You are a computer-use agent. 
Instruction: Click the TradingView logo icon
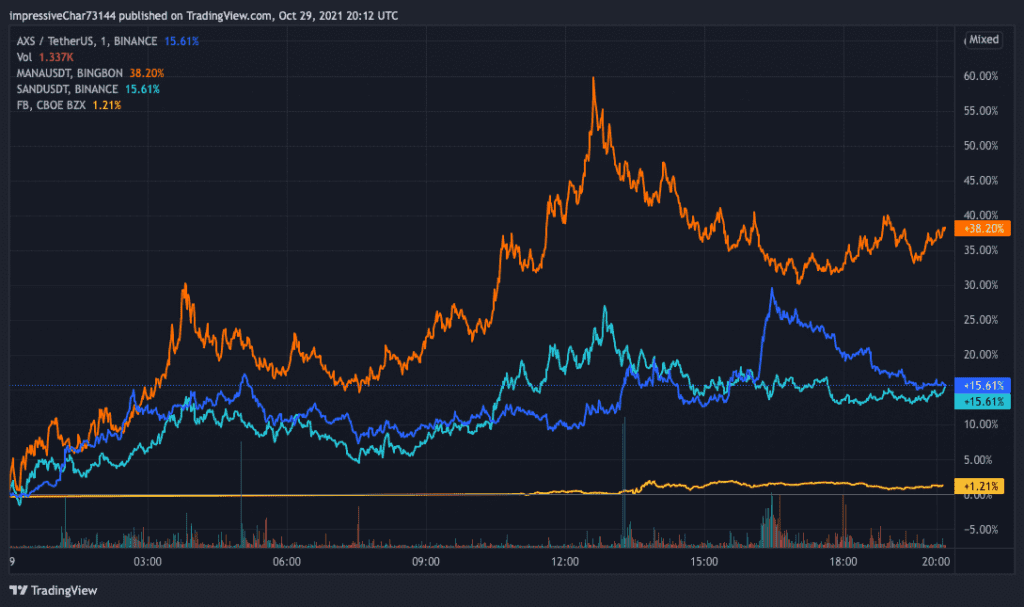click(19, 589)
